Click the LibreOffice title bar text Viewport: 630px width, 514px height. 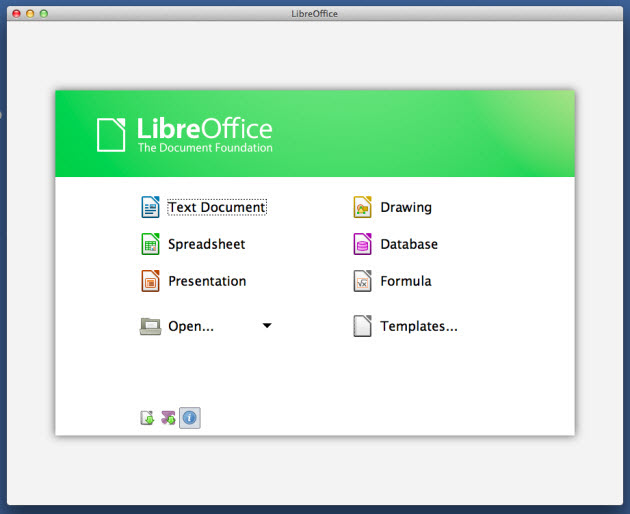coord(315,14)
